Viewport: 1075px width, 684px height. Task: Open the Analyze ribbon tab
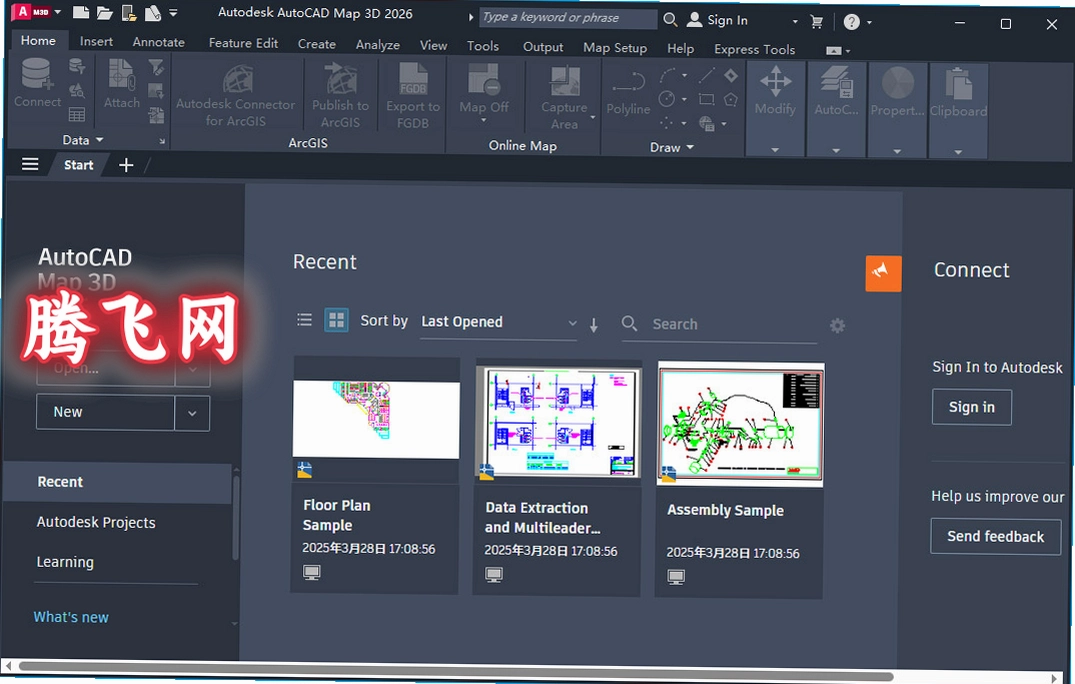(378, 45)
